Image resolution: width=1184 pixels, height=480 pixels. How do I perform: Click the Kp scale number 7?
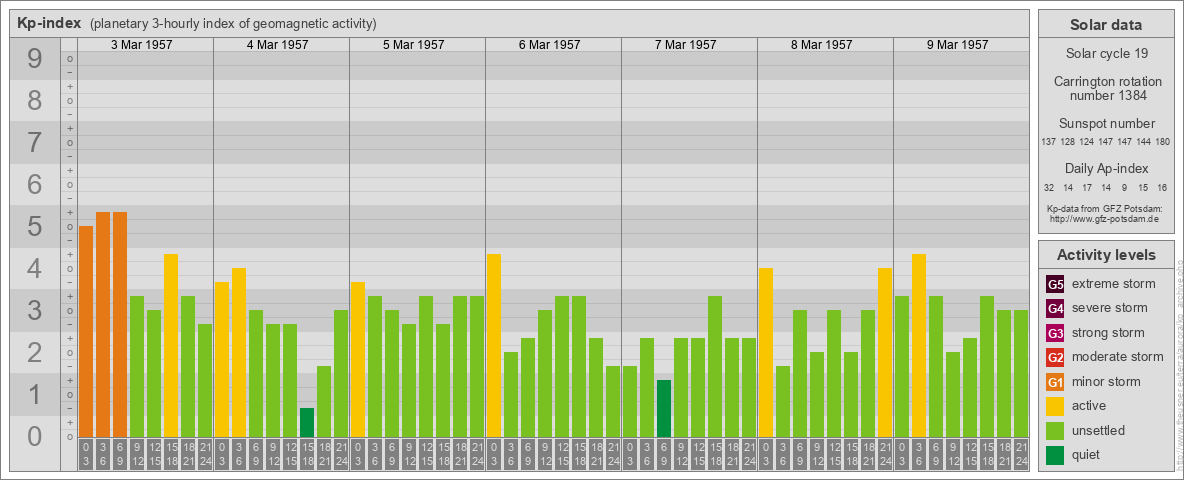(35, 143)
